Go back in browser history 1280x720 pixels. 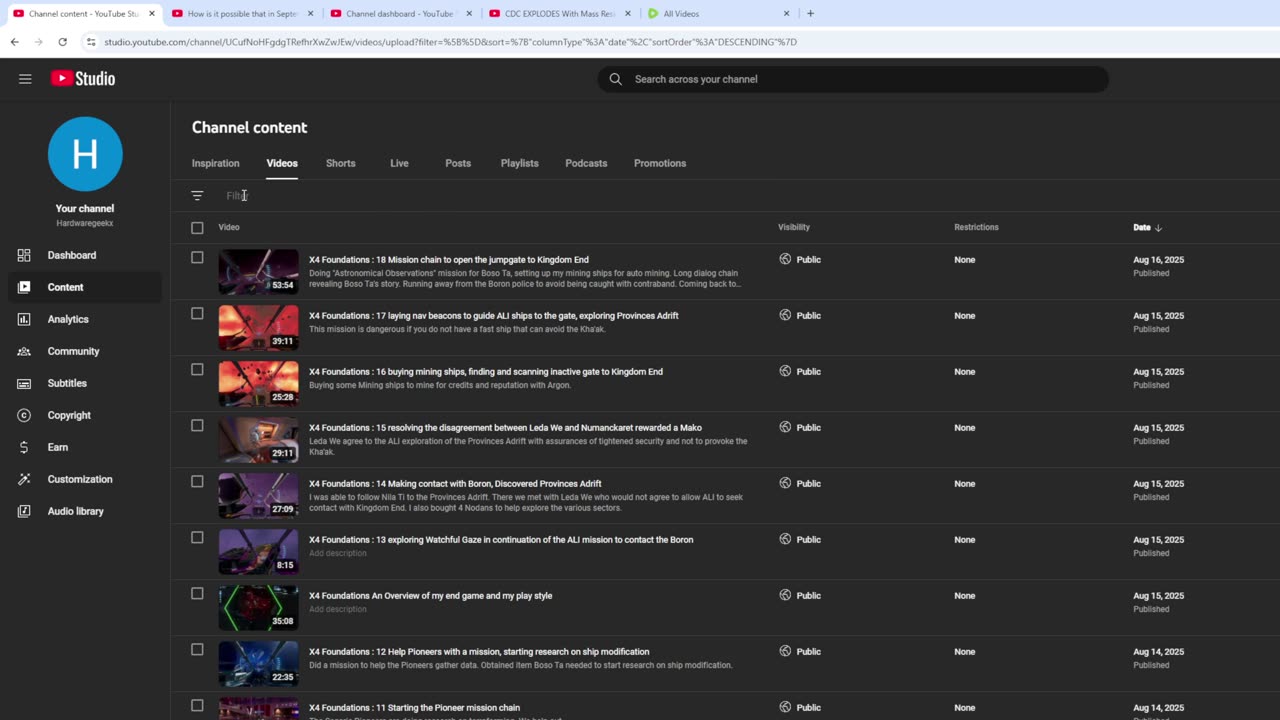14,42
